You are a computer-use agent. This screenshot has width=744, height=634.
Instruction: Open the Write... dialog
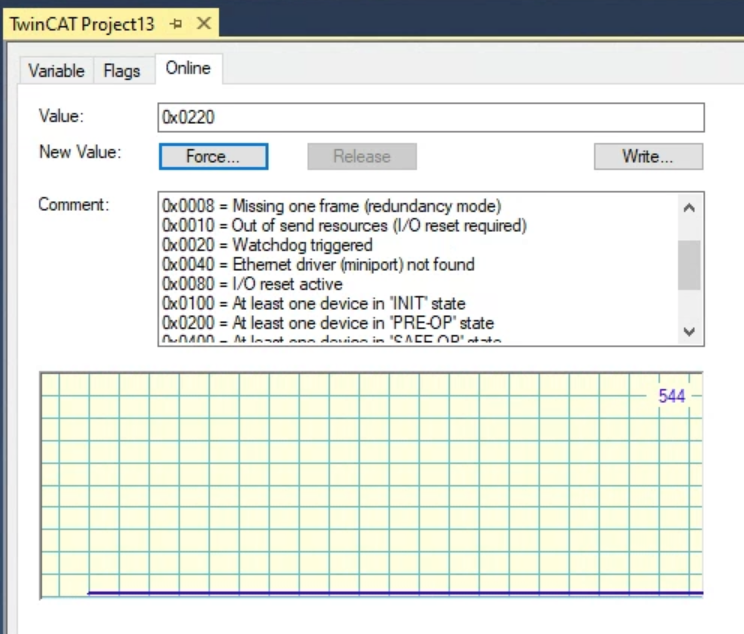pos(648,156)
